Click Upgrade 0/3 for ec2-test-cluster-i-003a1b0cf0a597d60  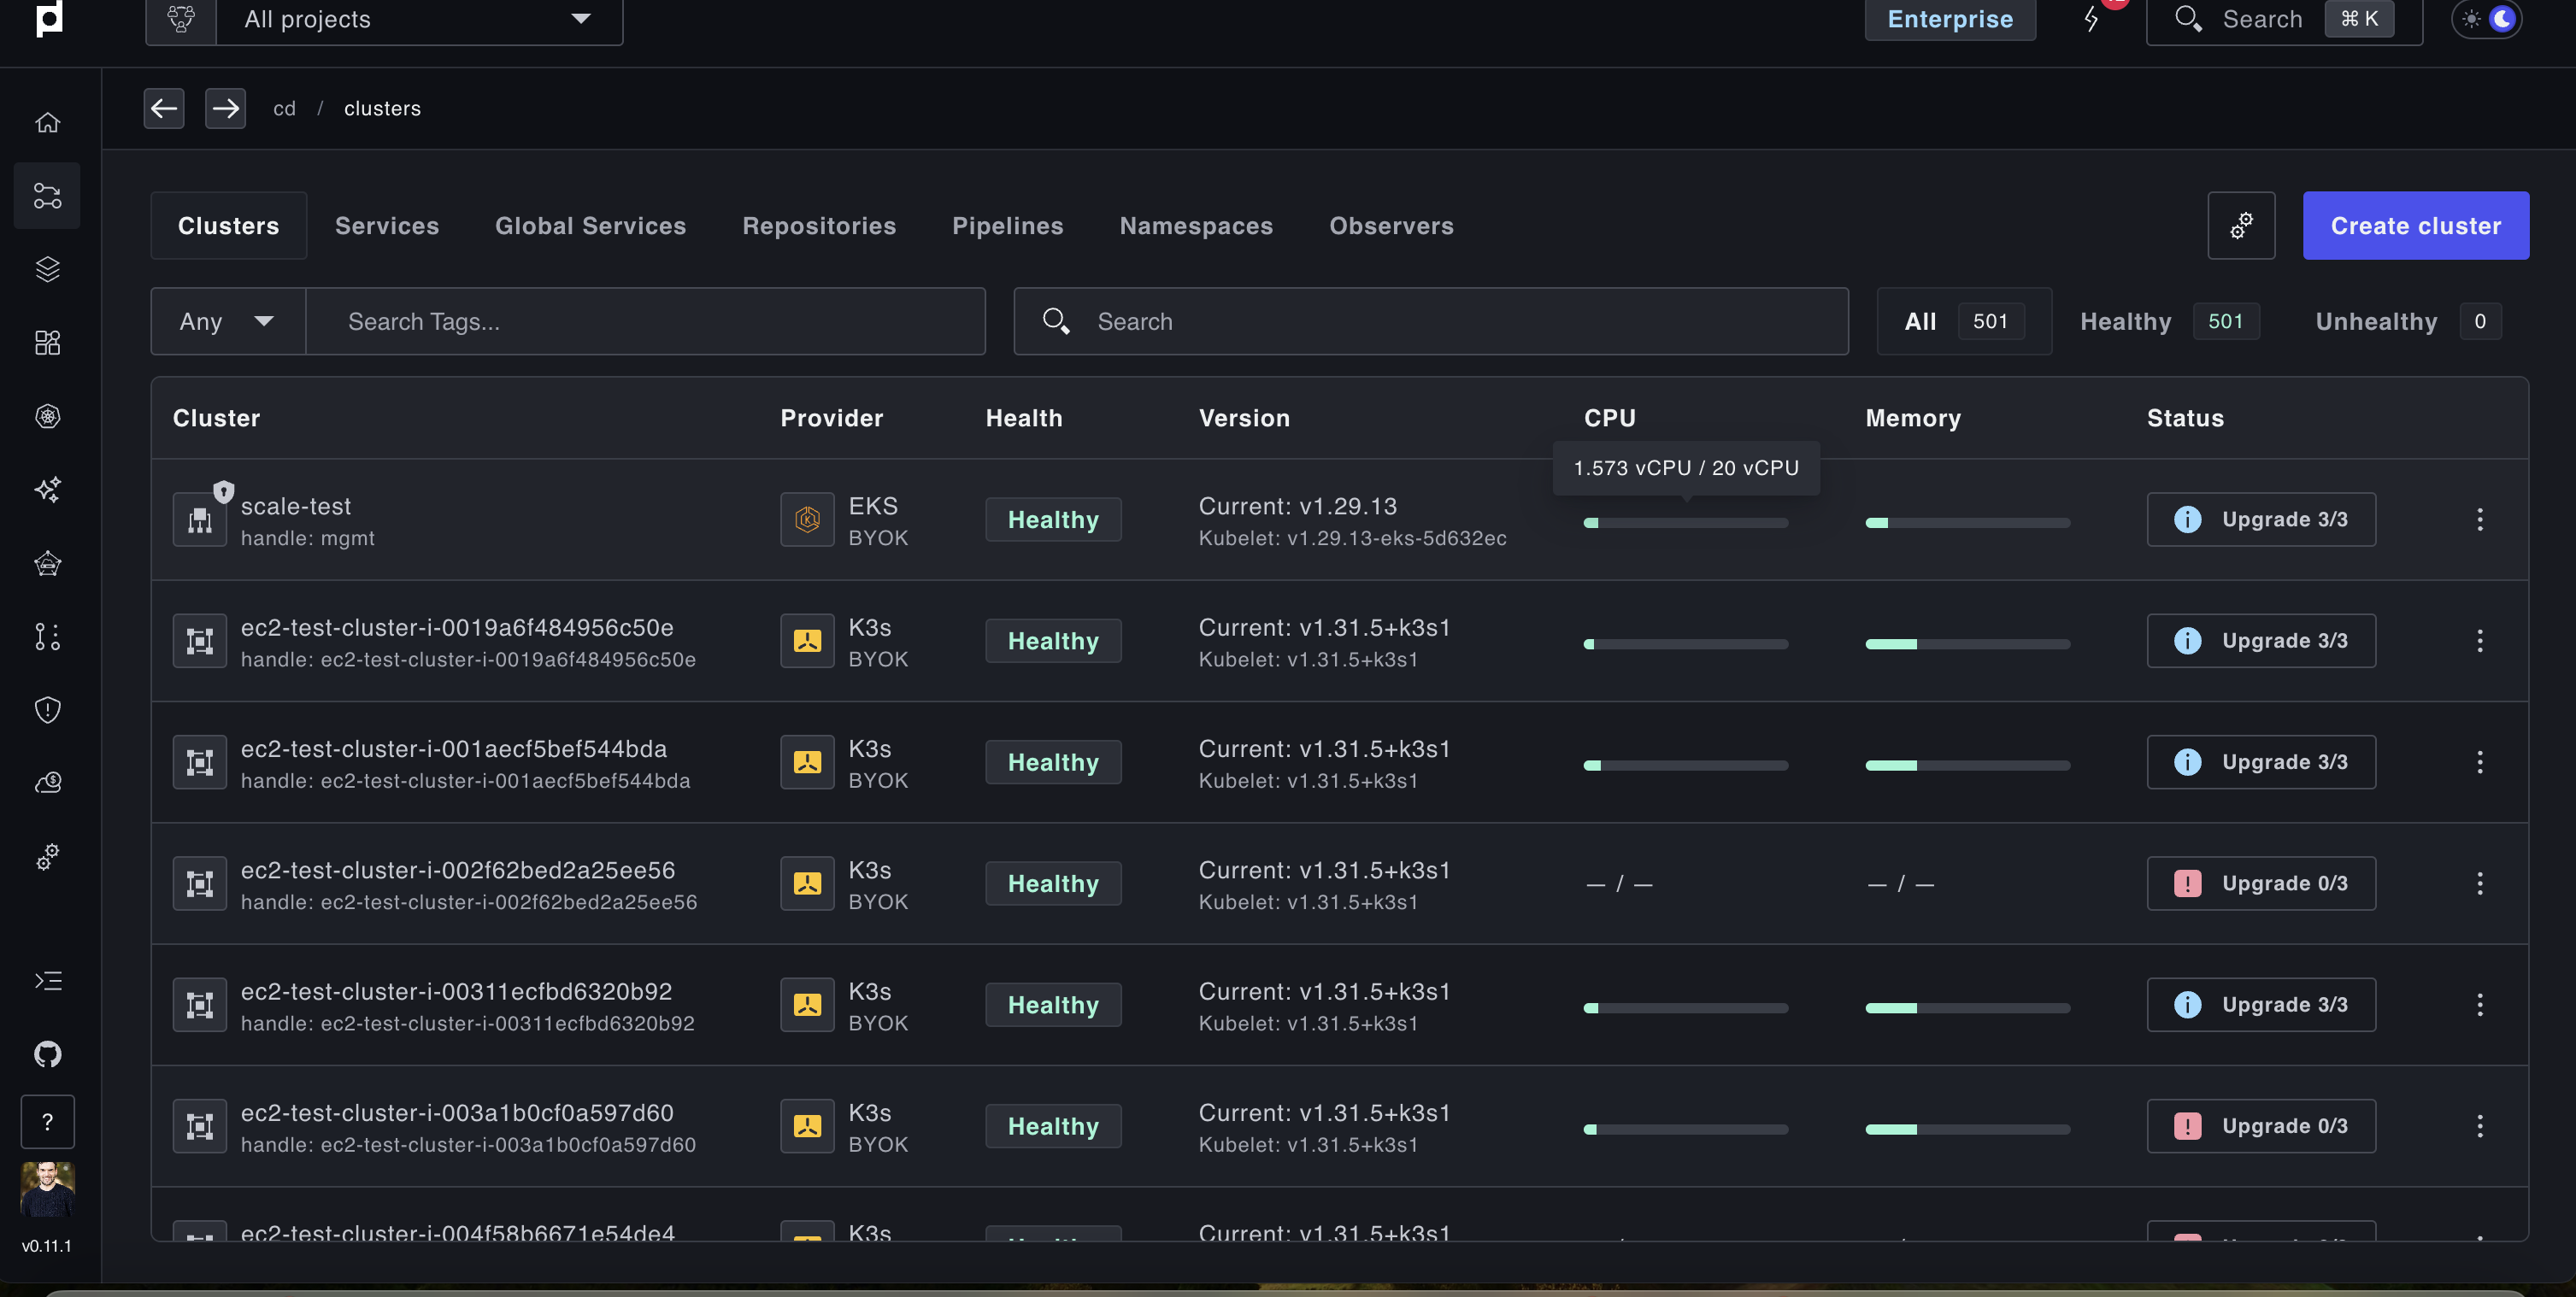[x=2260, y=1126]
